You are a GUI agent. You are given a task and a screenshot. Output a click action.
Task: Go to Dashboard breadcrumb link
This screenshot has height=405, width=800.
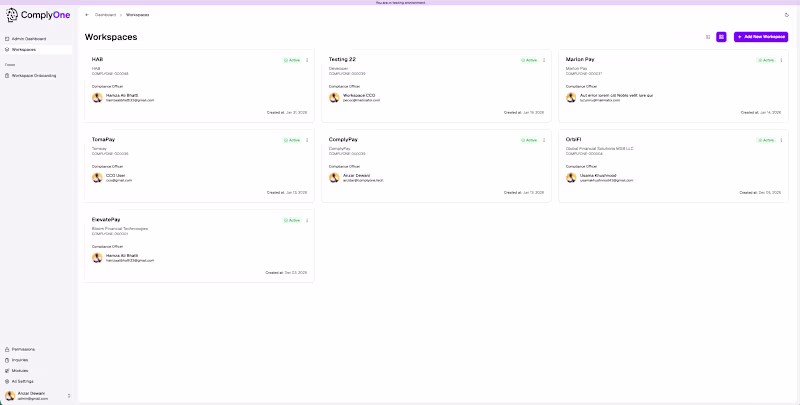[105, 15]
